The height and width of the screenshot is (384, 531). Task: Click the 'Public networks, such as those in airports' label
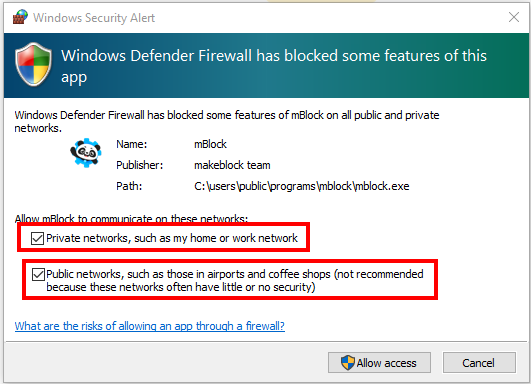(x=235, y=280)
